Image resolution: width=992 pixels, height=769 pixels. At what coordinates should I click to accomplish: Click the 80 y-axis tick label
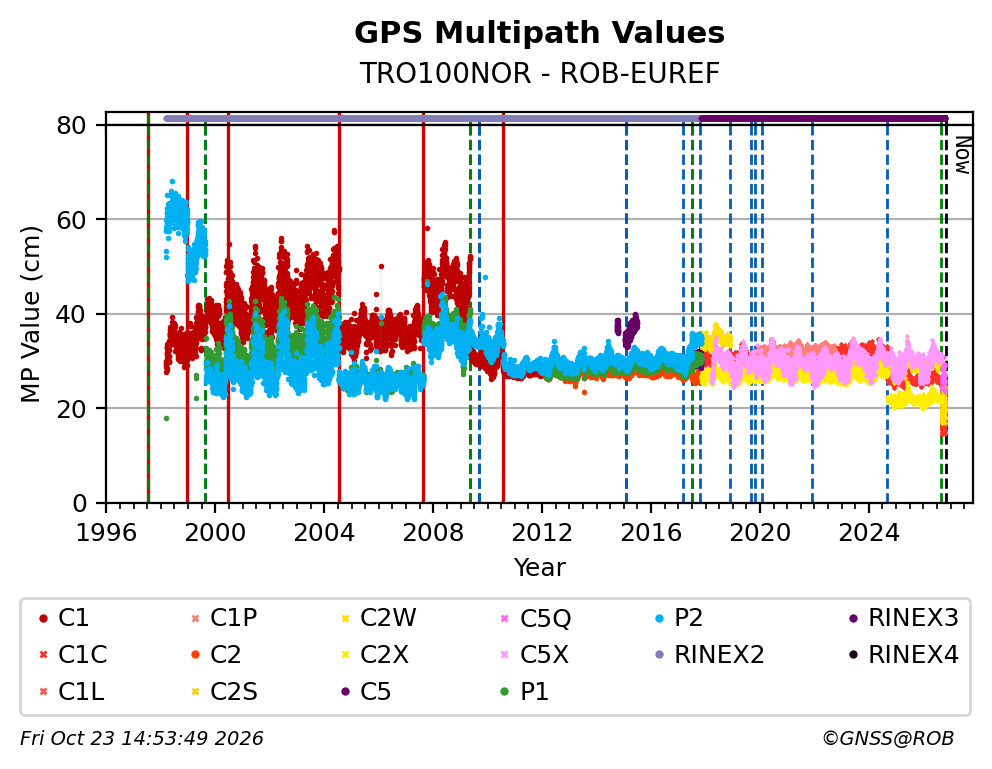coord(71,125)
